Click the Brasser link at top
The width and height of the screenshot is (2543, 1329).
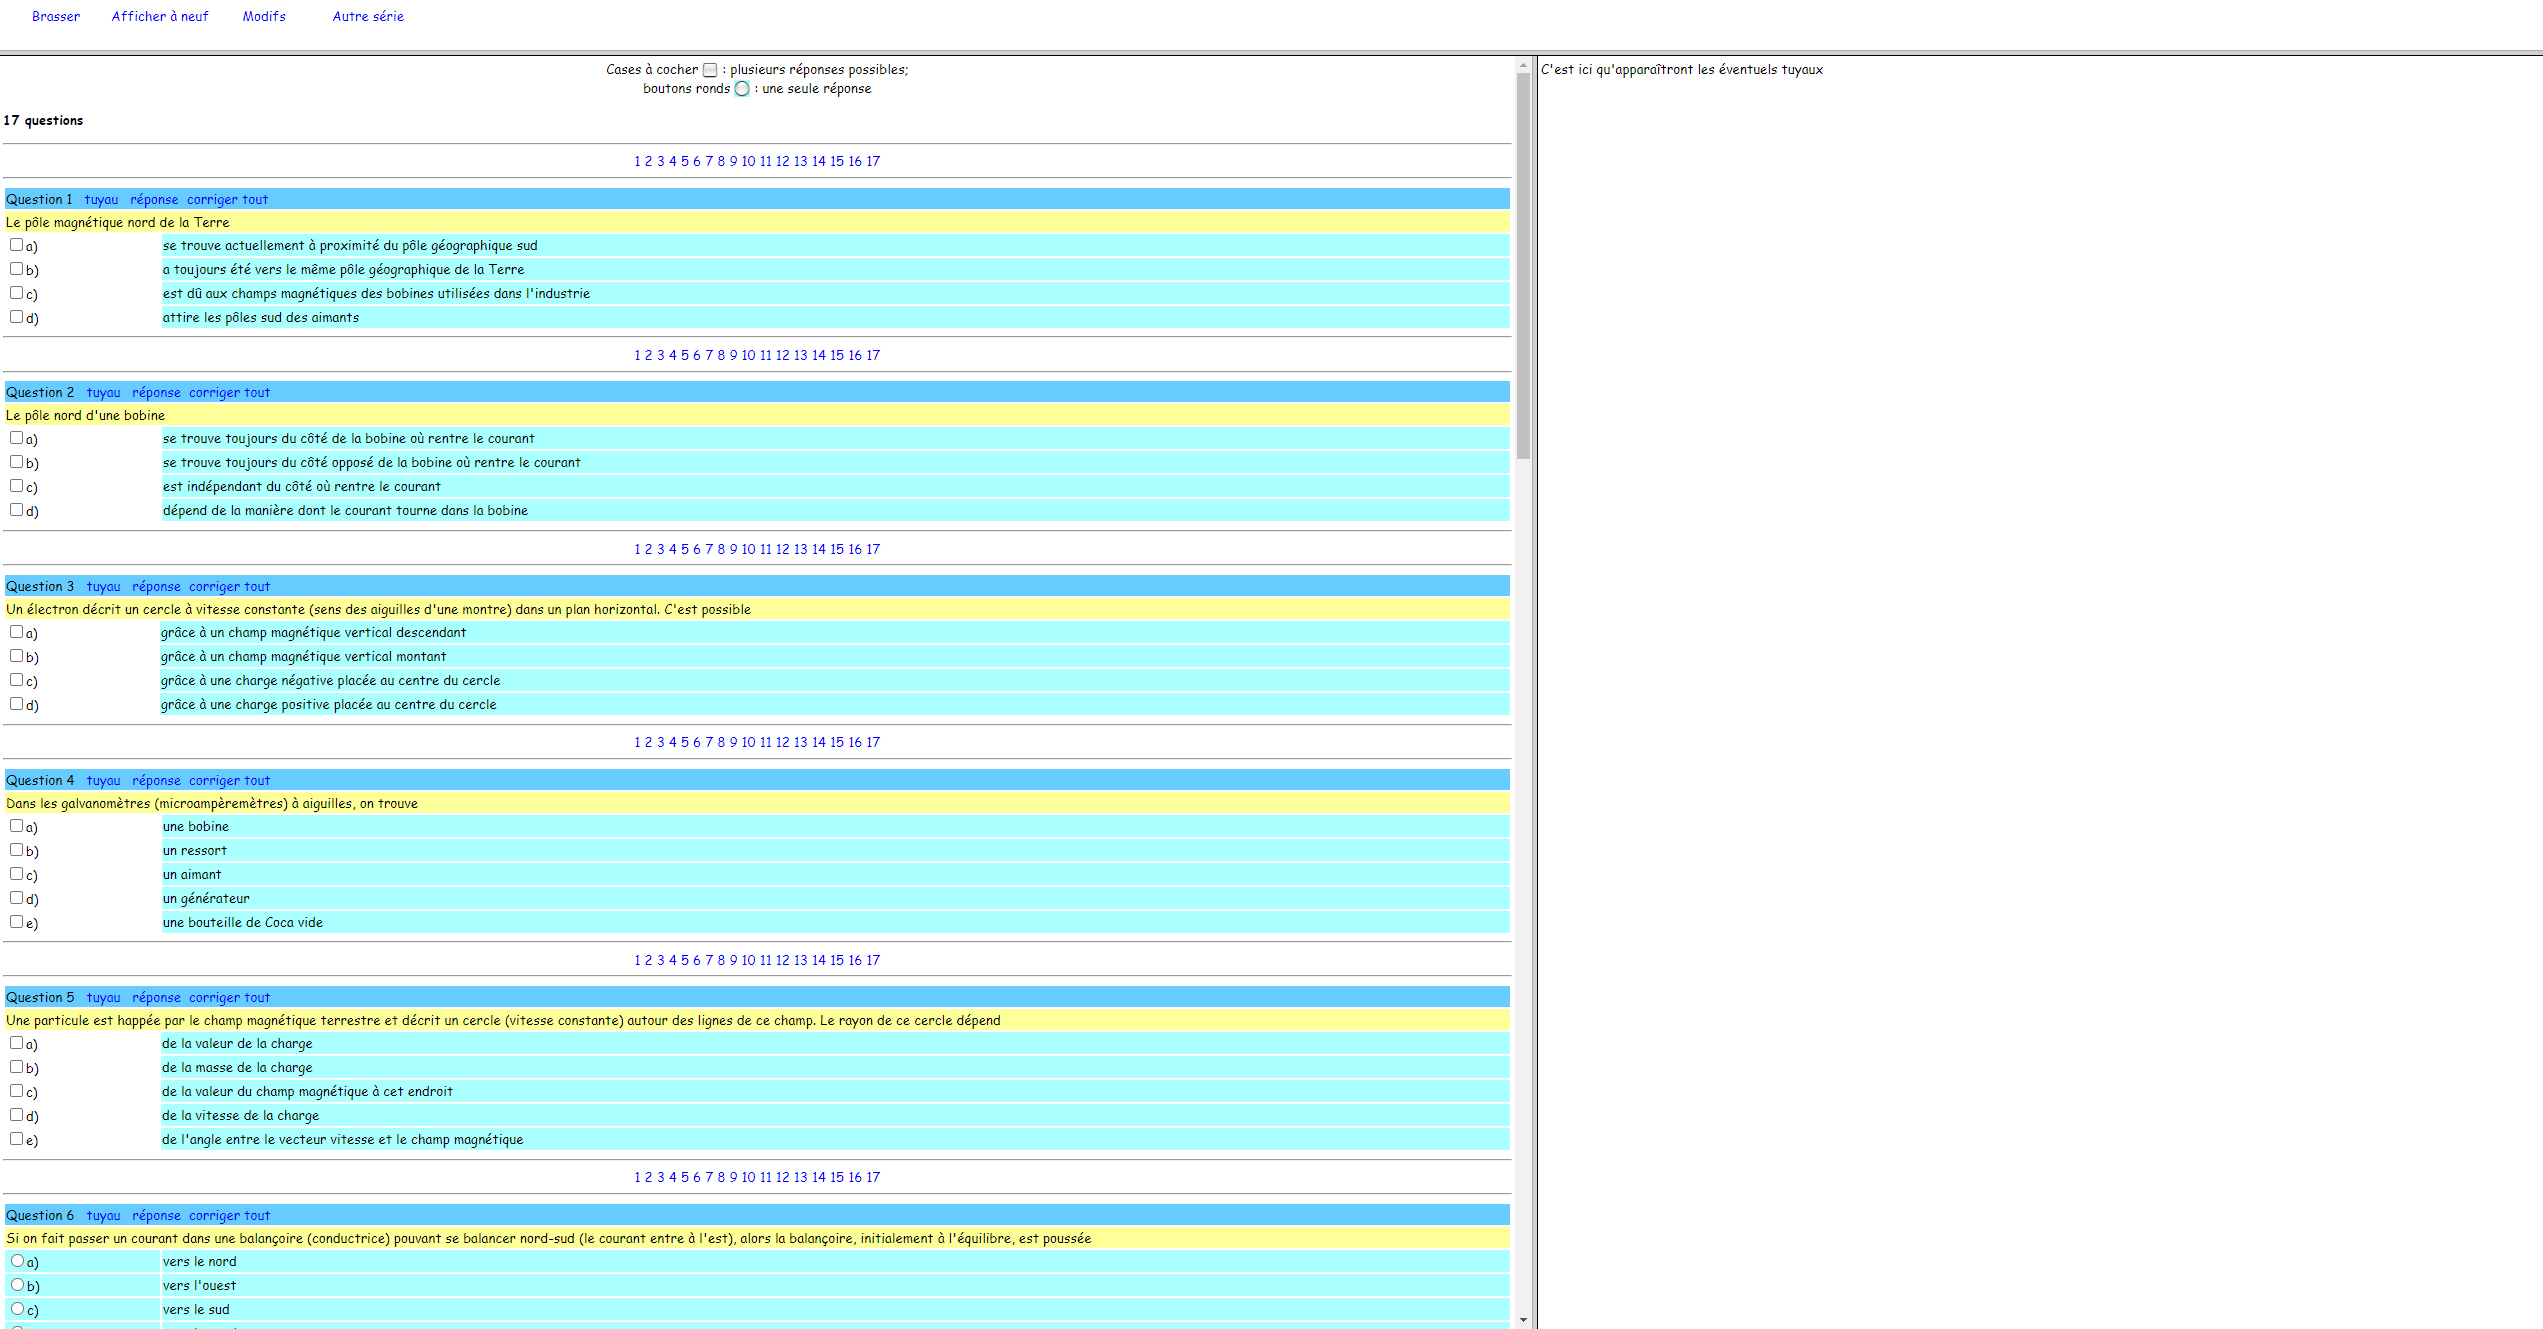pyautogui.click(x=56, y=16)
